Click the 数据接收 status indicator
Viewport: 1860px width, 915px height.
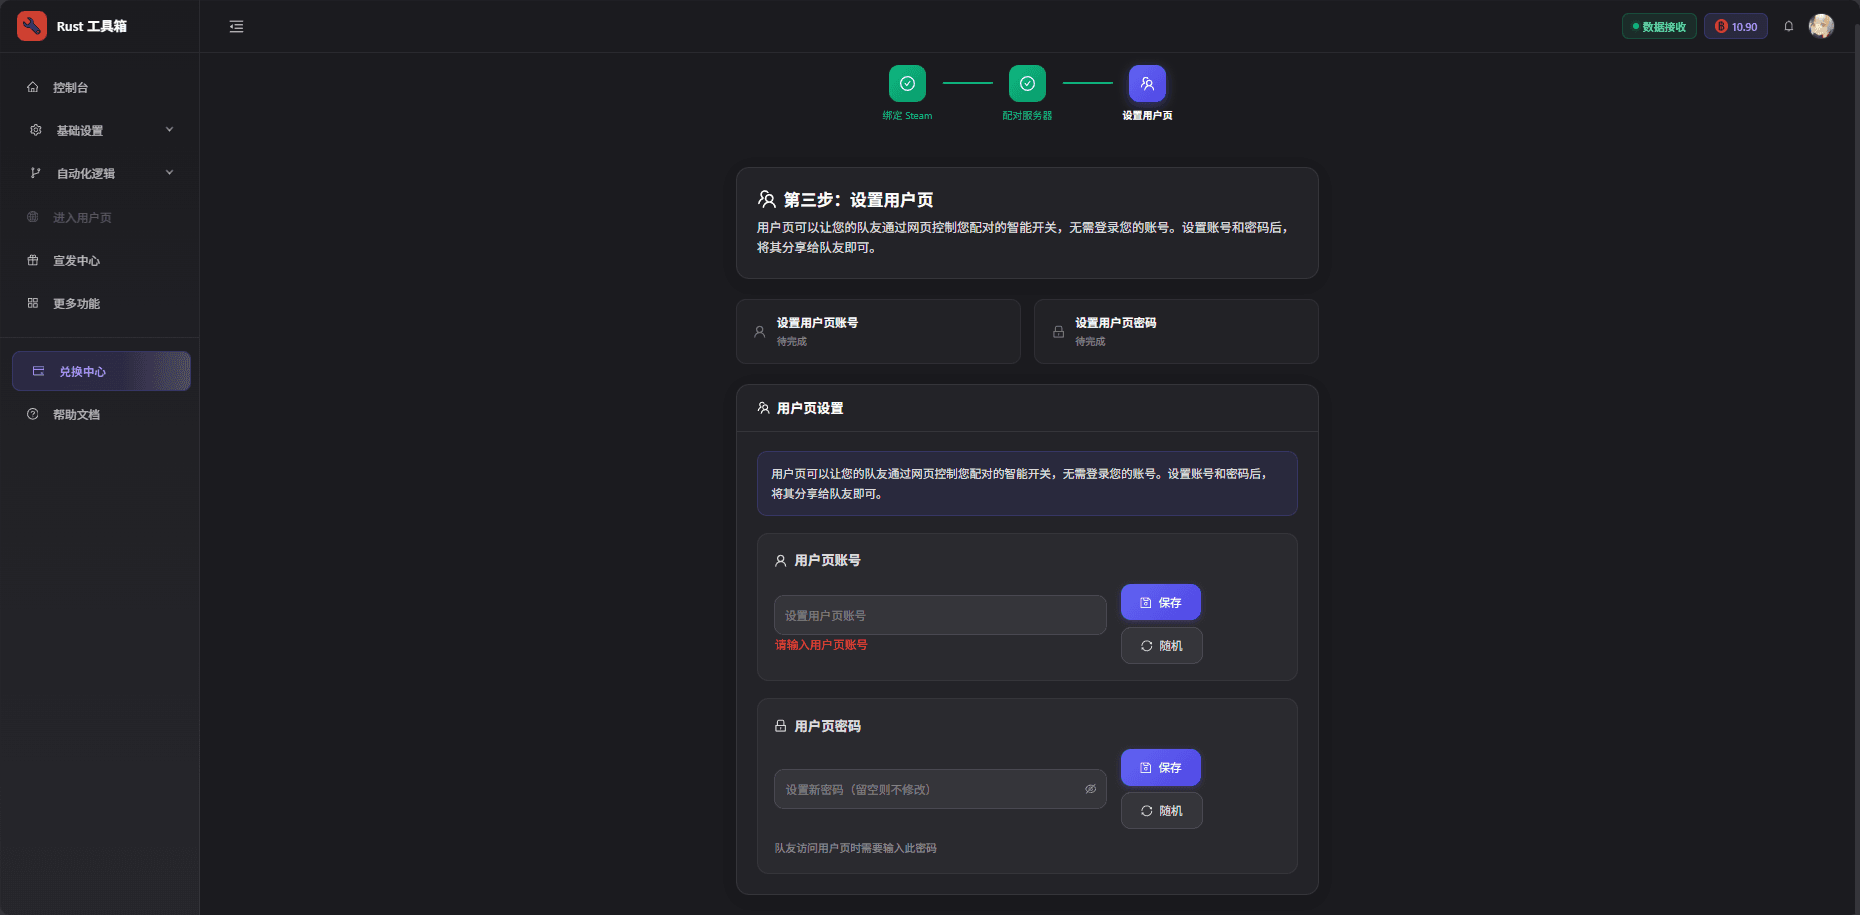tap(1659, 26)
